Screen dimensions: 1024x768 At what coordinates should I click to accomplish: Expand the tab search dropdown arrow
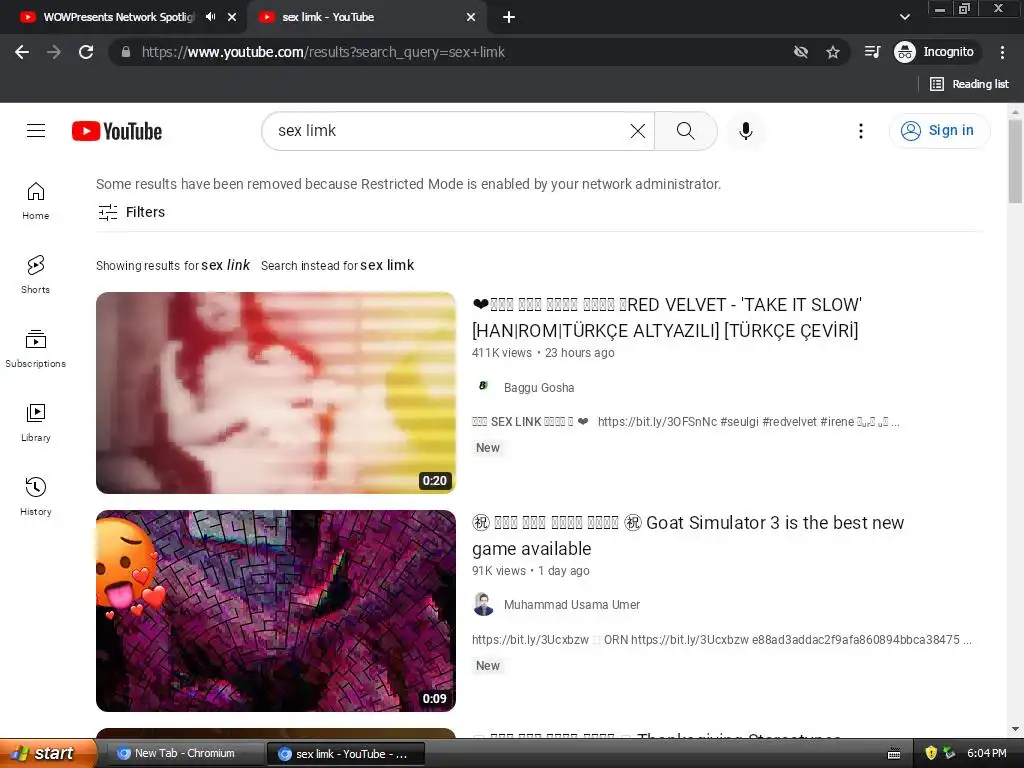point(904,18)
